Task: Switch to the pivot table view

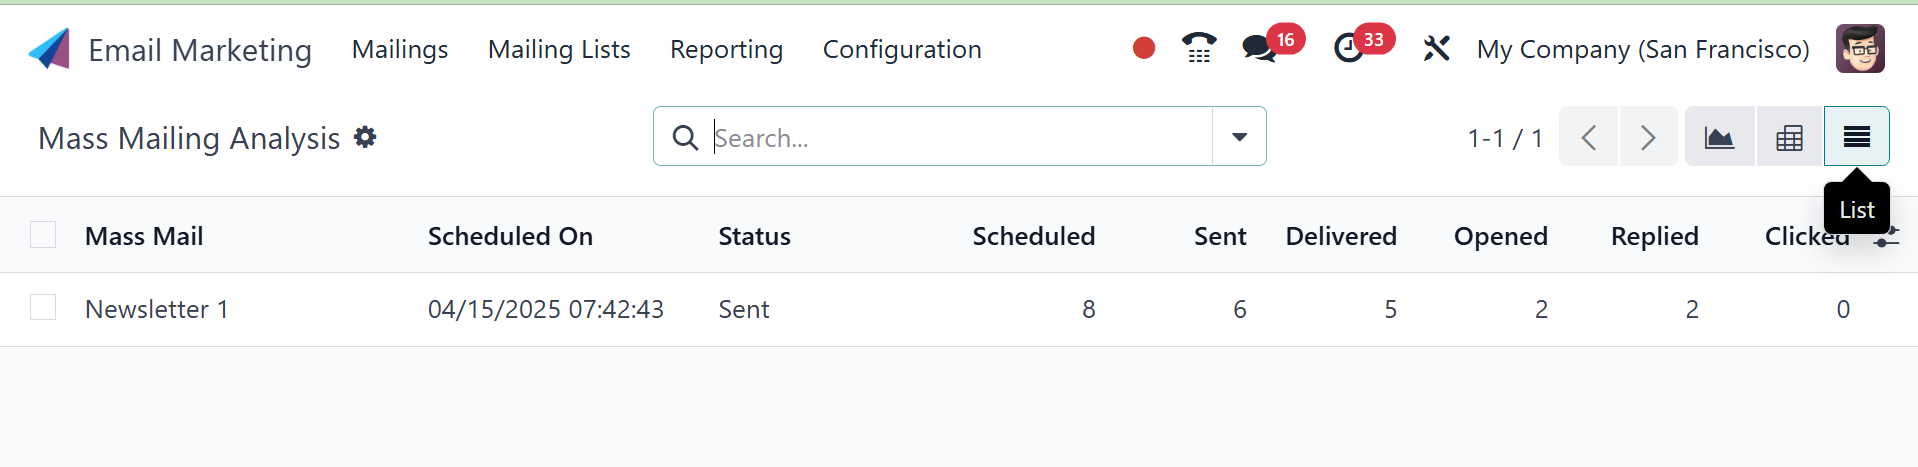Action: (1789, 137)
